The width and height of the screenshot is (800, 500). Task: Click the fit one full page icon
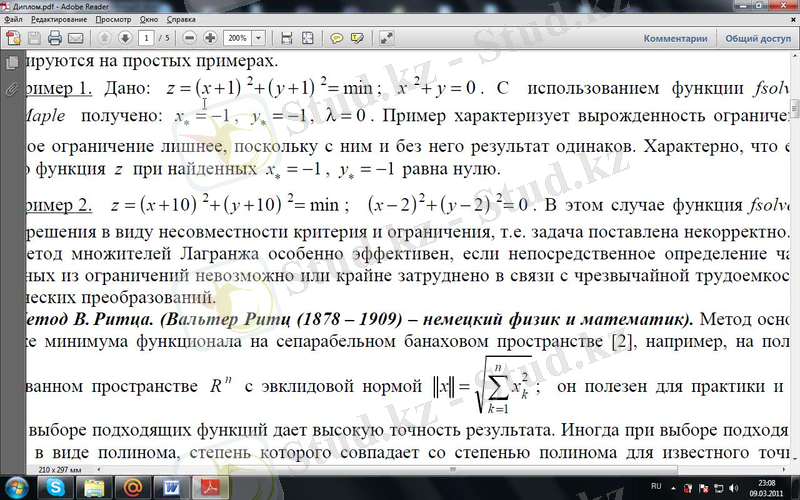click(308, 38)
